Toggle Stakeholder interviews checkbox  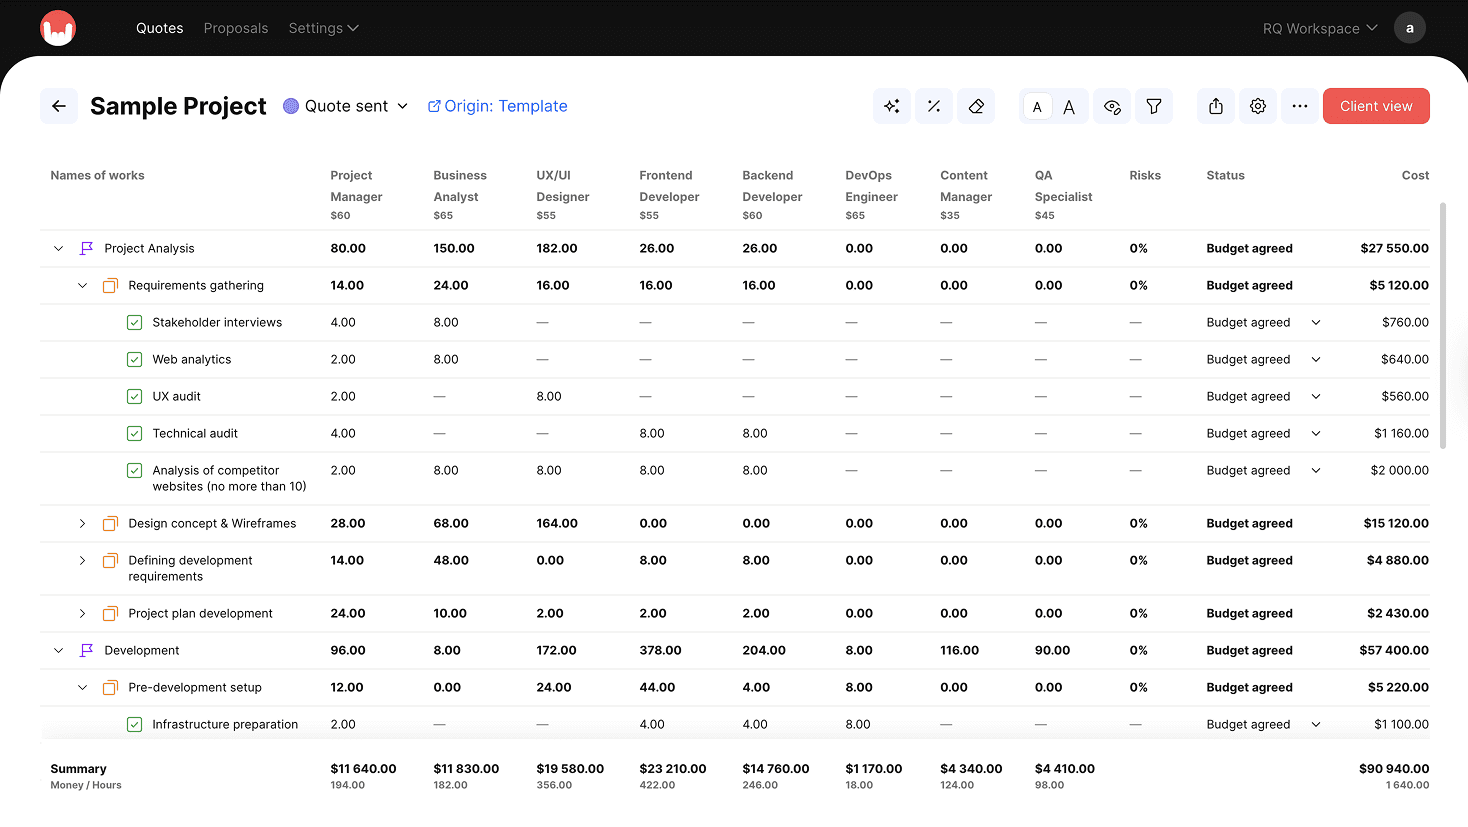135,322
